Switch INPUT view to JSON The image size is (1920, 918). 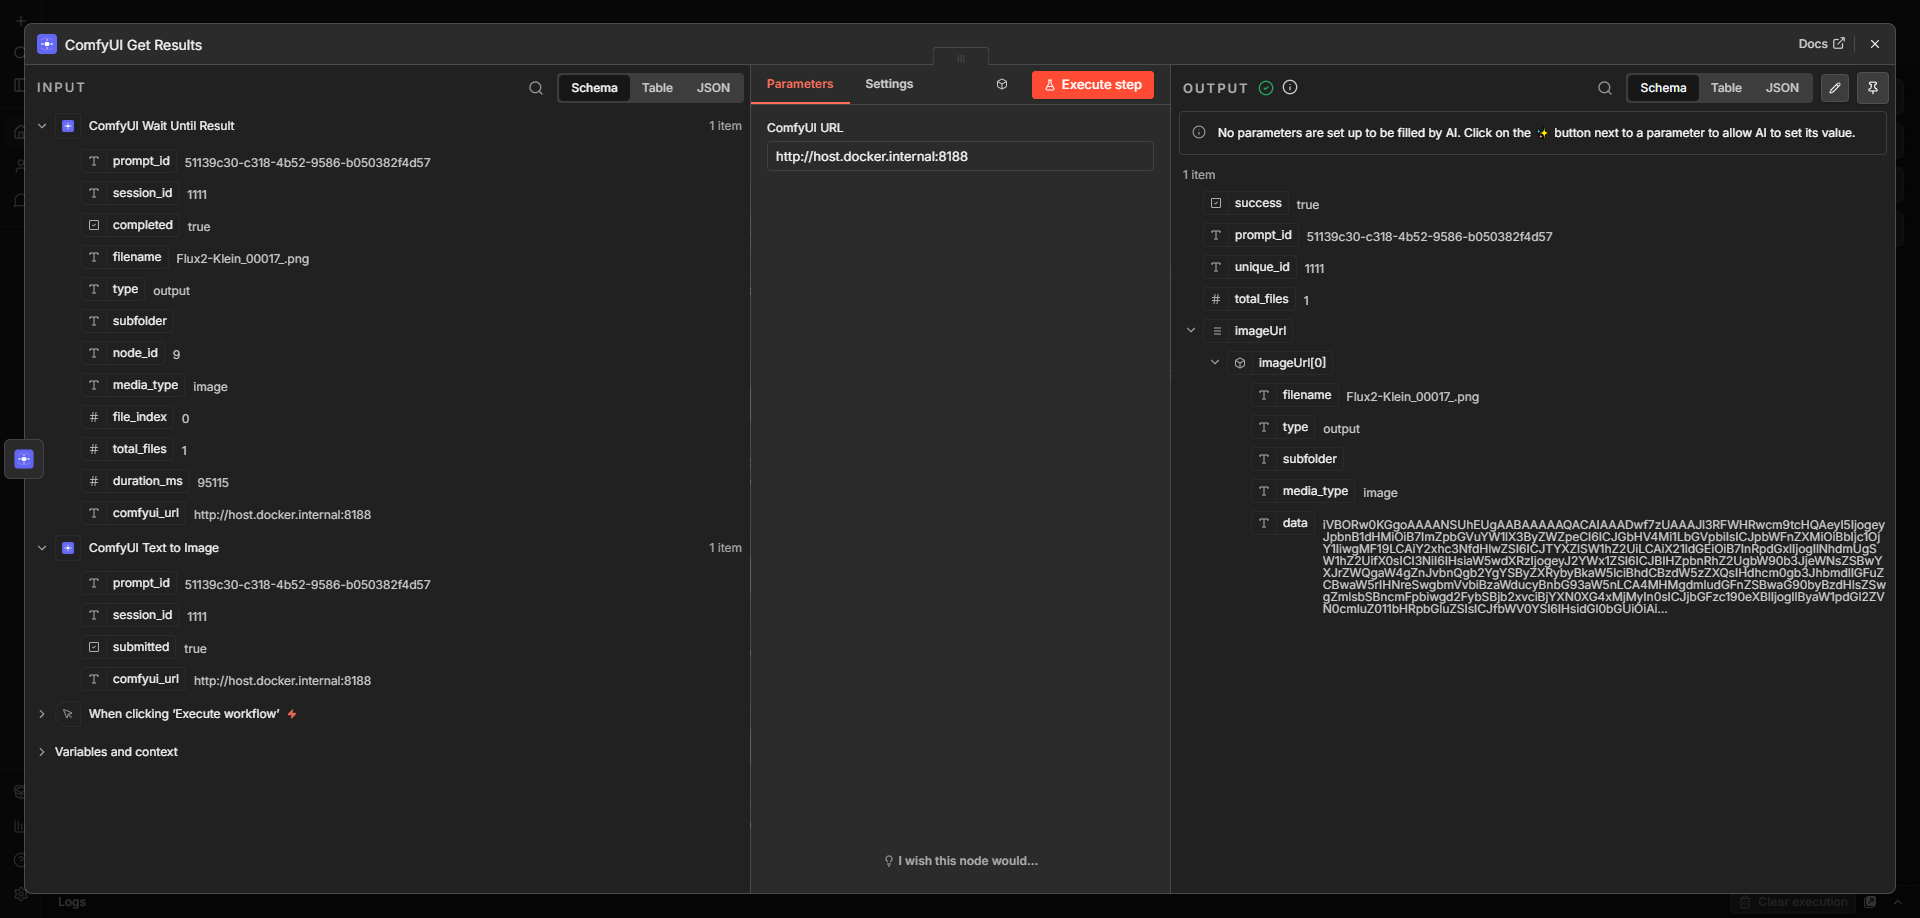[x=713, y=88]
